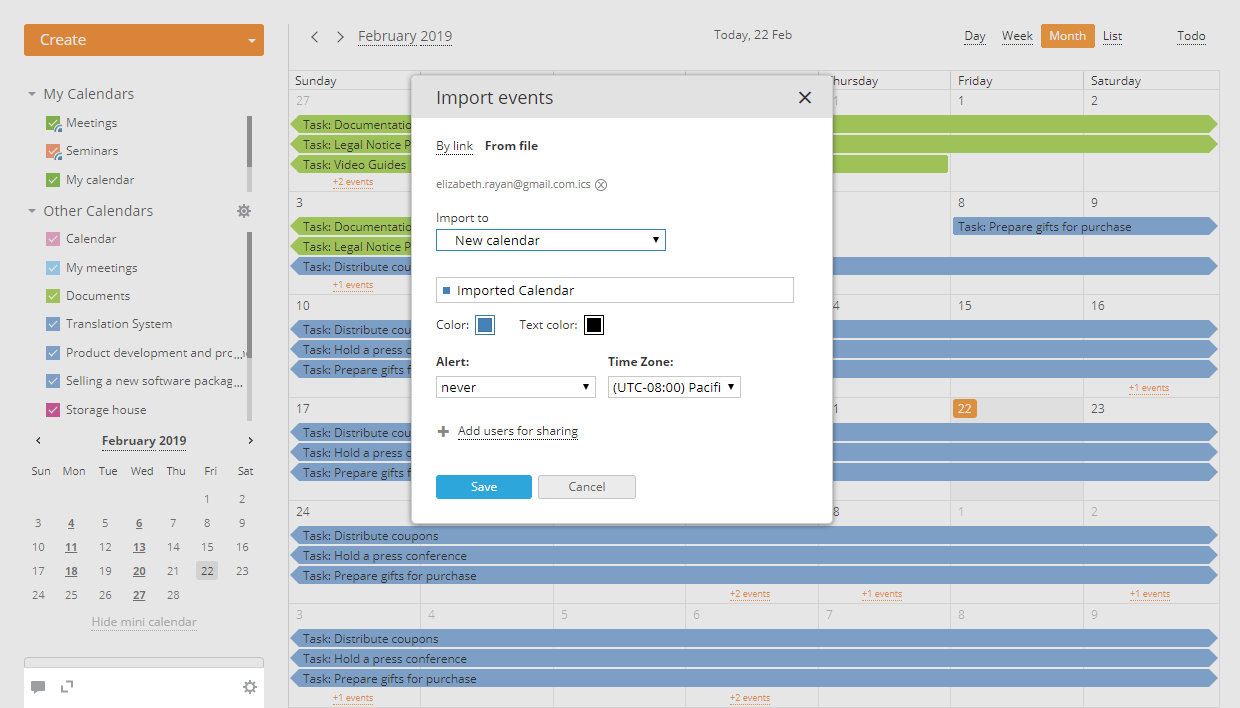Open the gear icon in the sidebar footer
Viewport: 1240px width, 708px height.
point(249,687)
